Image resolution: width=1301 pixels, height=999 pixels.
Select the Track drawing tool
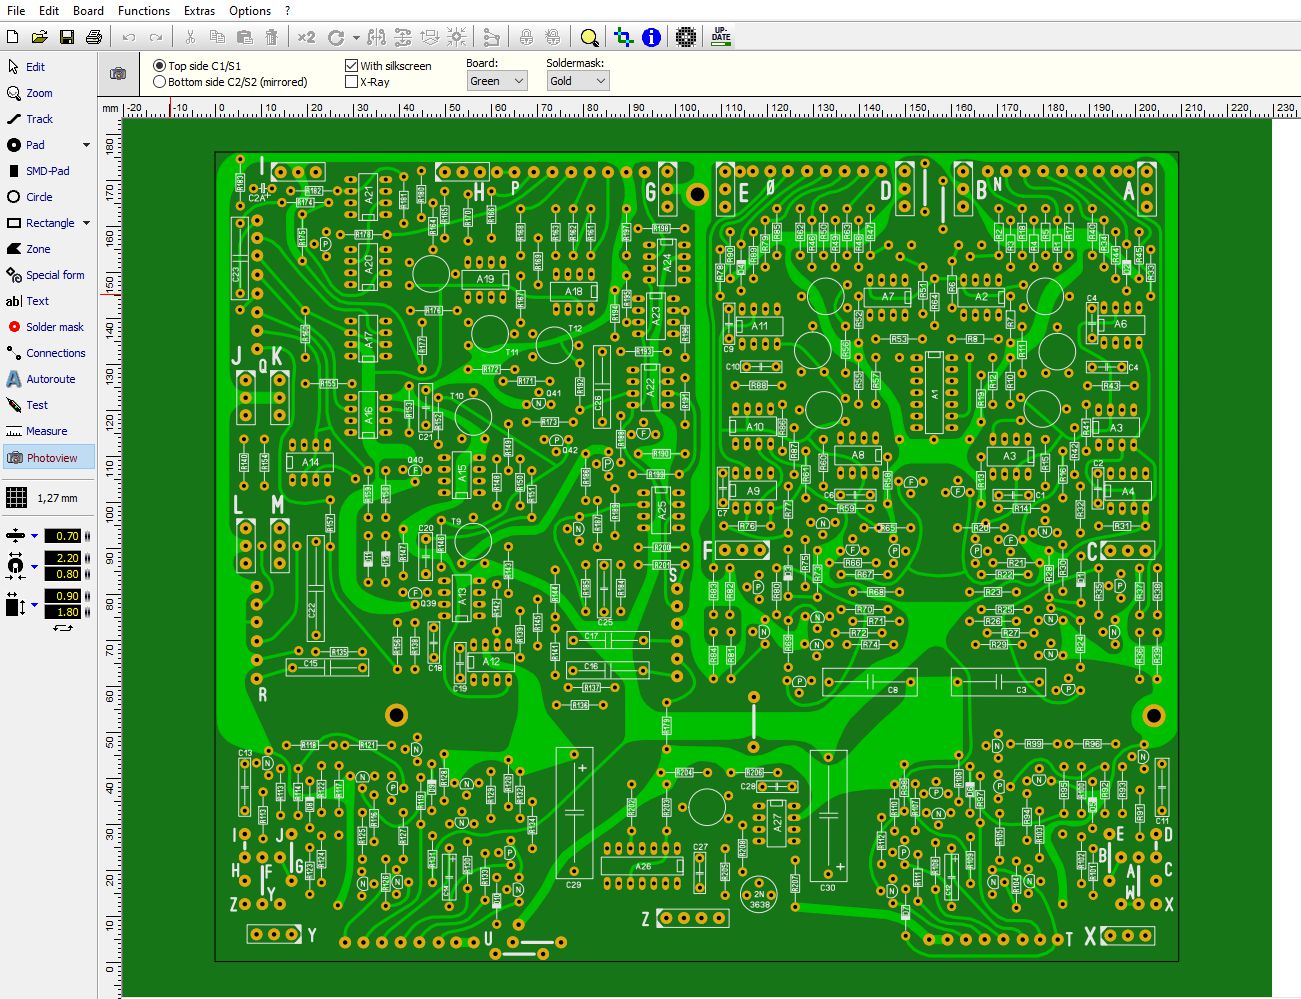(x=38, y=119)
